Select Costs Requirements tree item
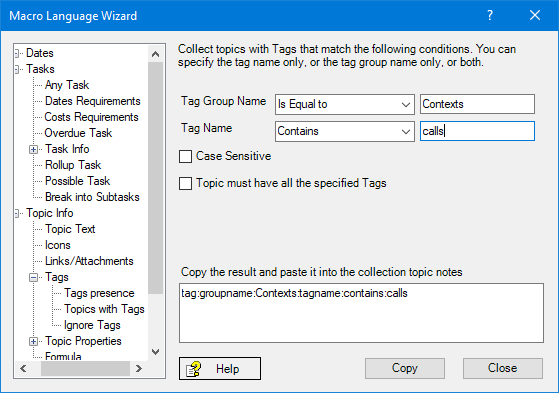The height and width of the screenshot is (393, 559). (91, 117)
